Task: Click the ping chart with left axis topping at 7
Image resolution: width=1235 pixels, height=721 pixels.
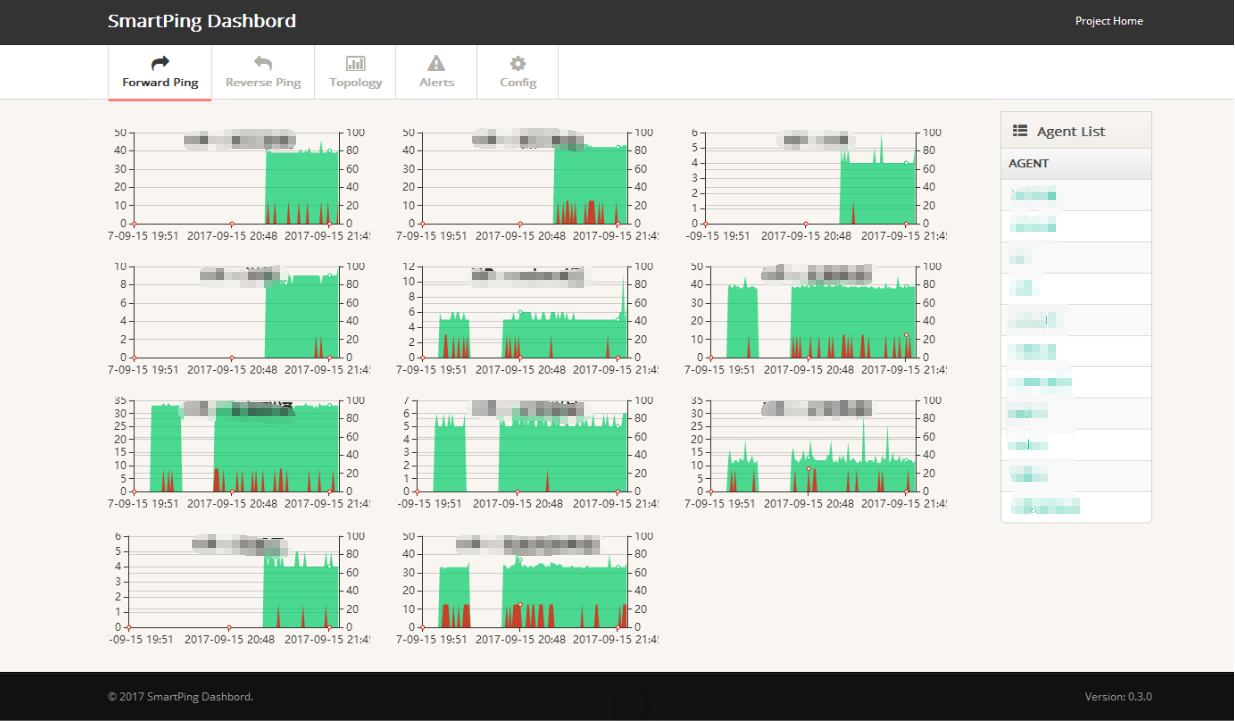Action: tap(529, 452)
